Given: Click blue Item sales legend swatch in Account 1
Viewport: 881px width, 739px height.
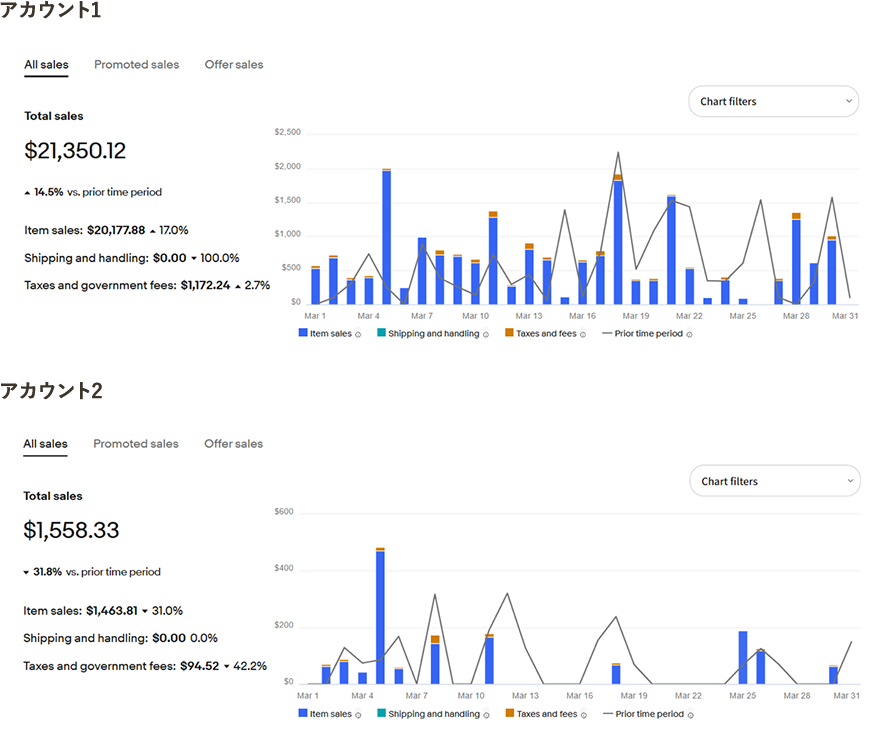Looking at the screenshot, I should (303, 334).
